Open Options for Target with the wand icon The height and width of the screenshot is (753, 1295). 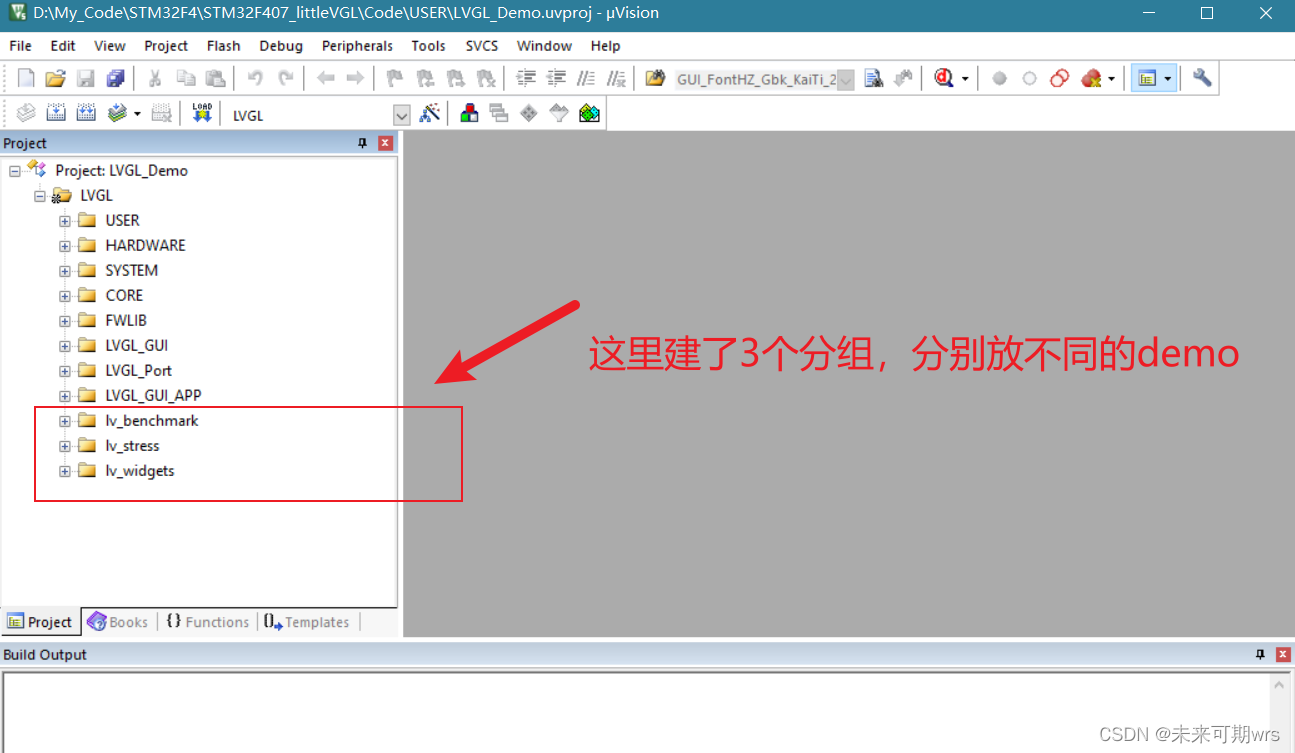pyautogui.click(x=430, y=113)
